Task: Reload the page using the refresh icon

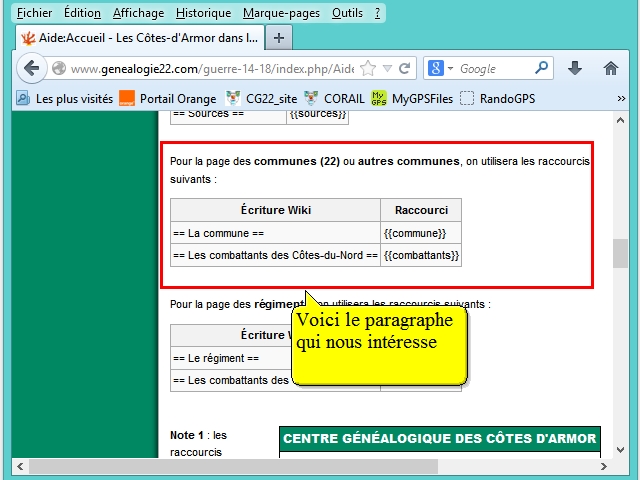Action: tap(404, 68)
